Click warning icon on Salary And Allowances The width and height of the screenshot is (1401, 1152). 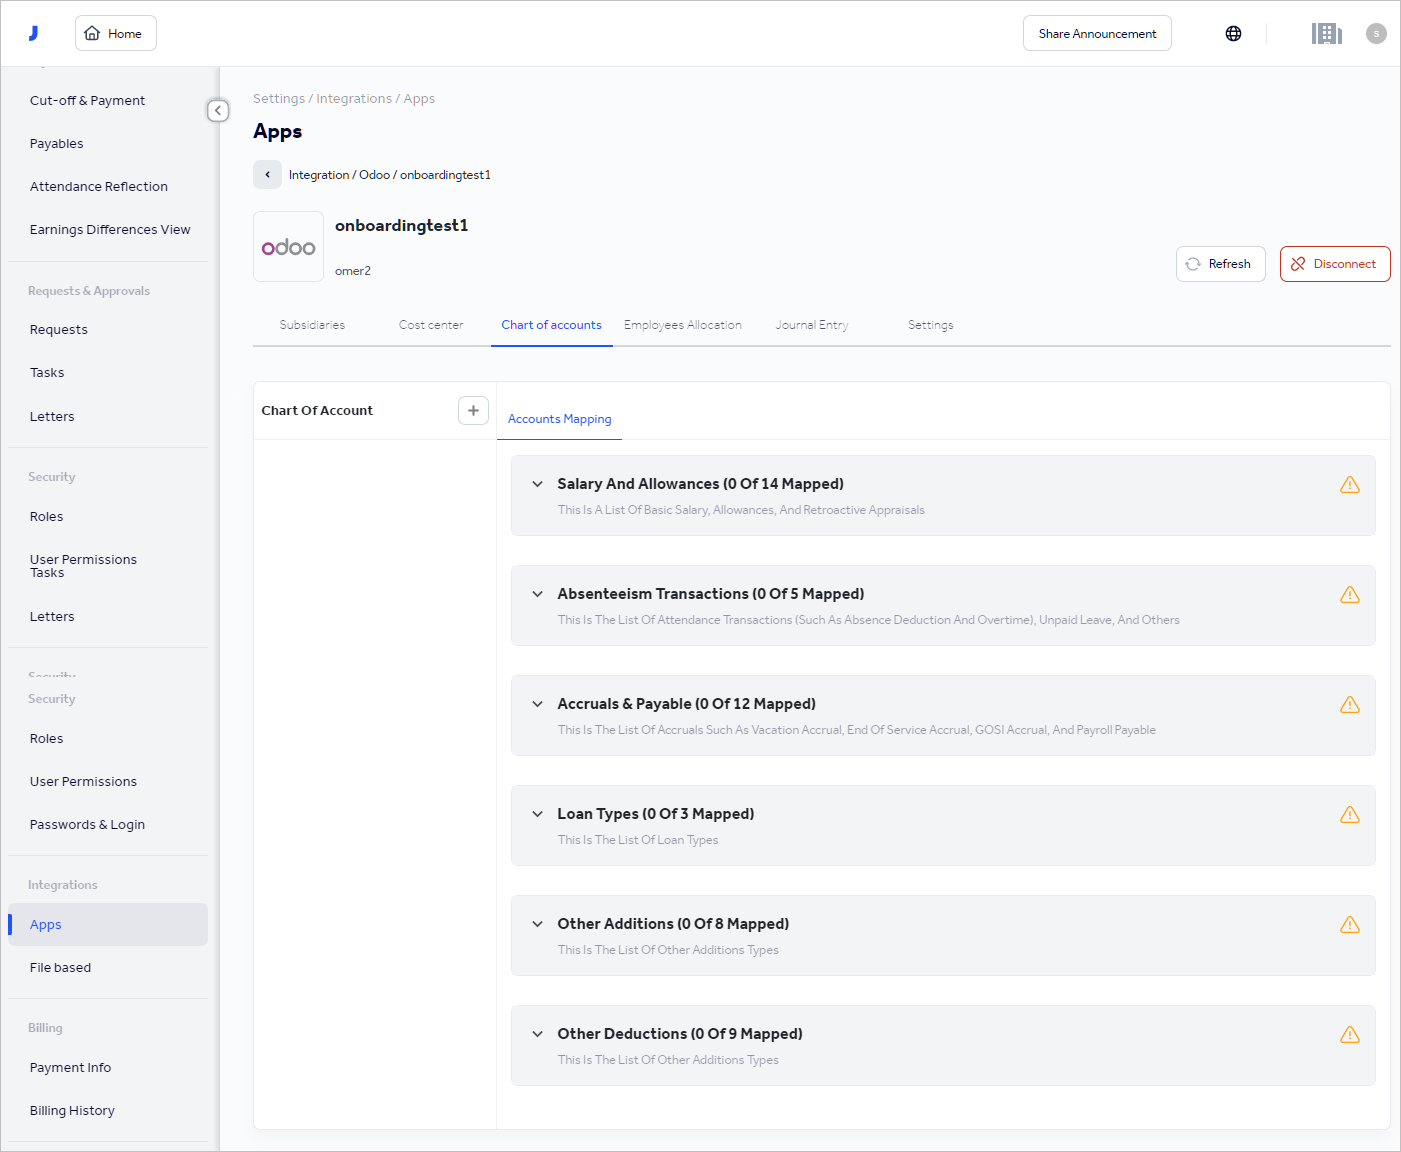[1349, 485]
